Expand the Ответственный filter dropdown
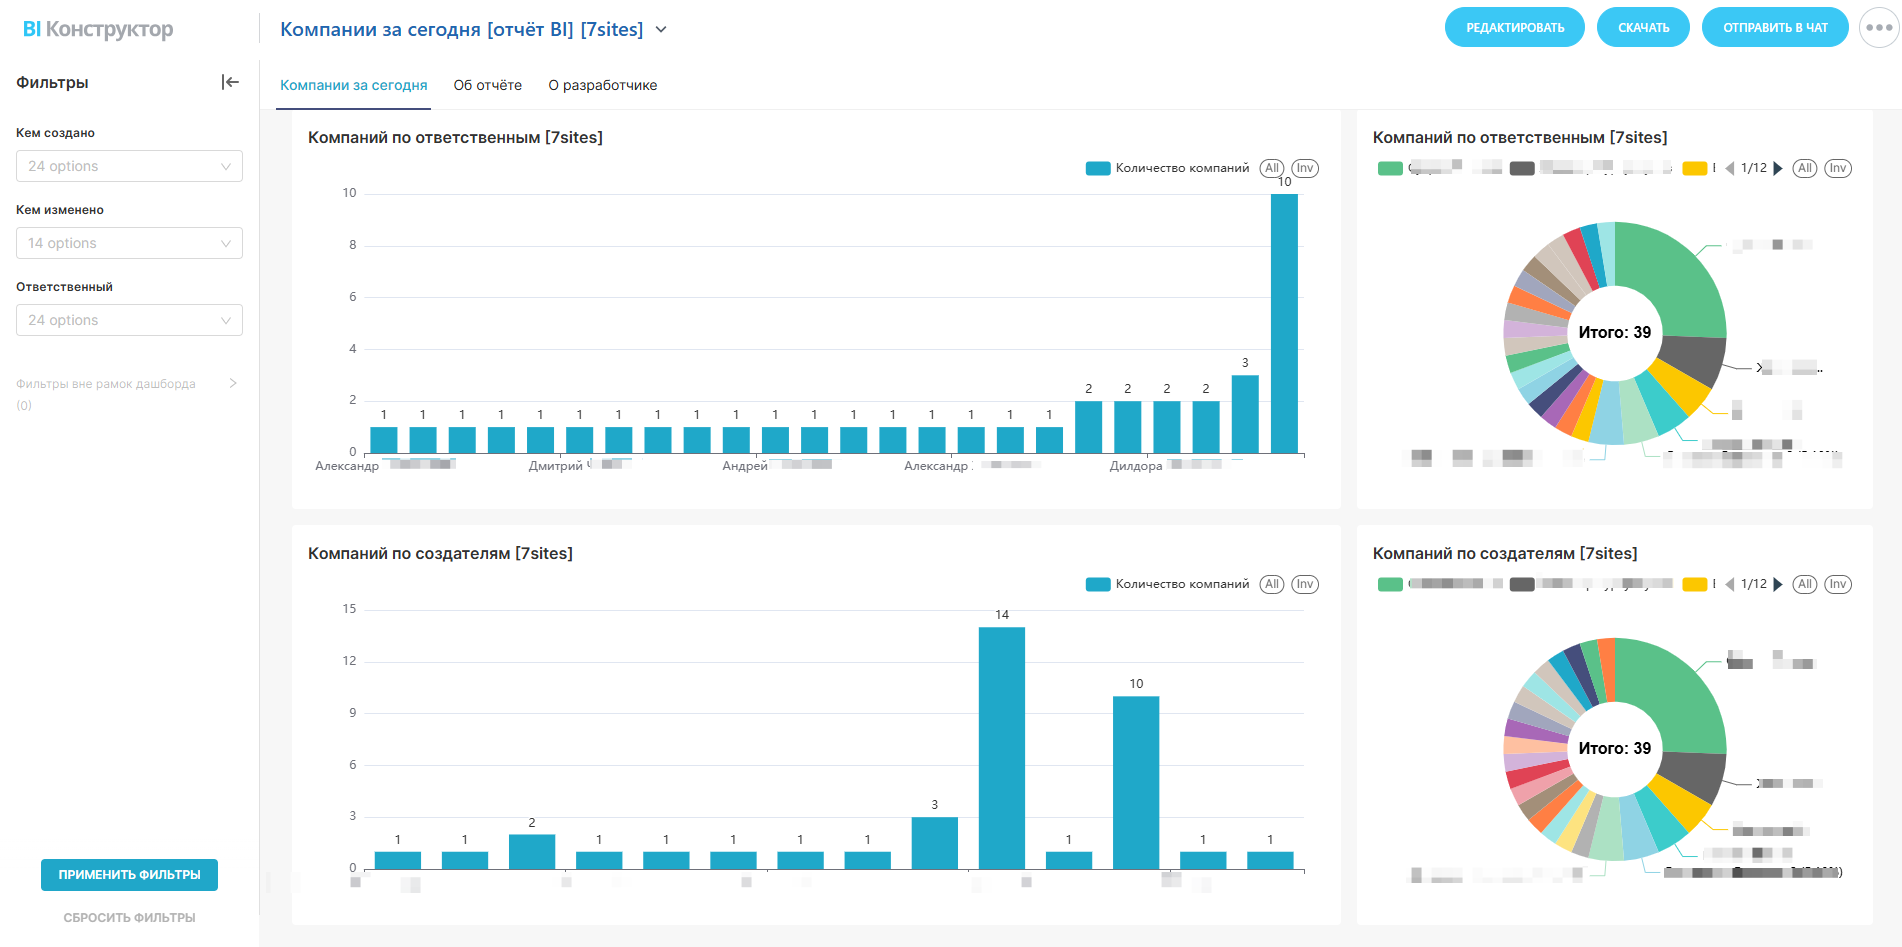 pos(129,320)
